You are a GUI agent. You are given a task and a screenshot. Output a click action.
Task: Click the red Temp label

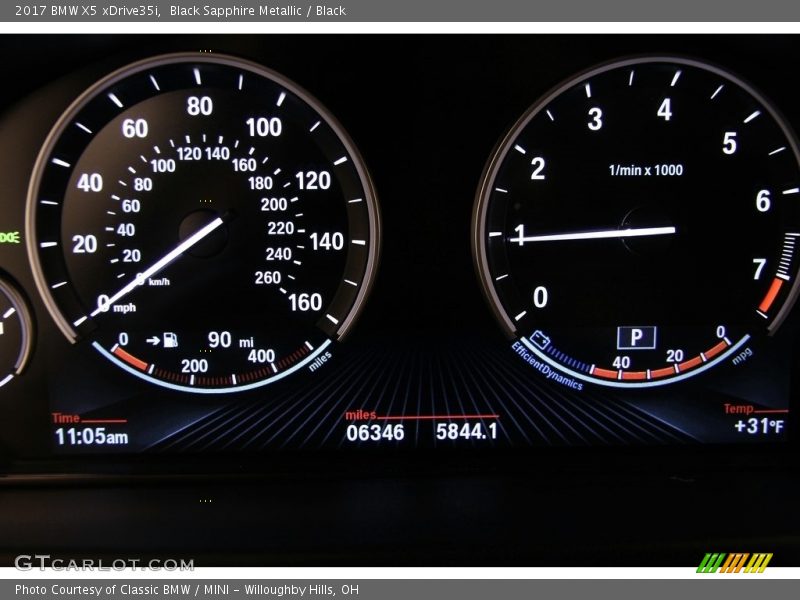pos(738,409)
